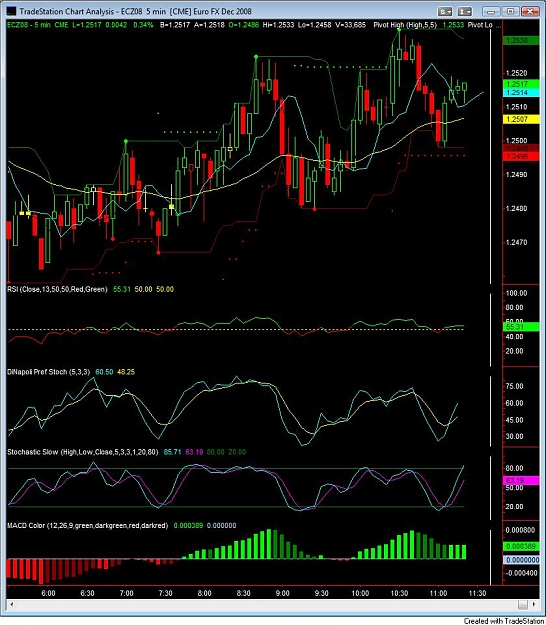Open the S dropdown in title bar
This screenshot has height=625, width=546.
coord(445,12)
